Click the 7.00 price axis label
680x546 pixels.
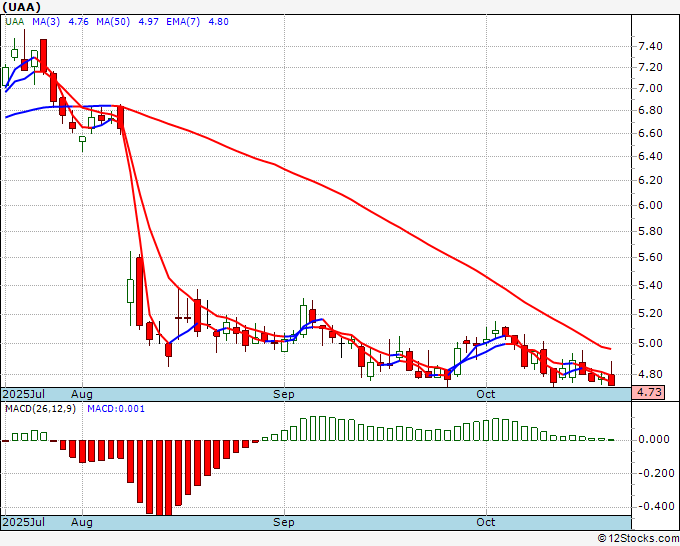pyautogui.click(x=650, y=88)
